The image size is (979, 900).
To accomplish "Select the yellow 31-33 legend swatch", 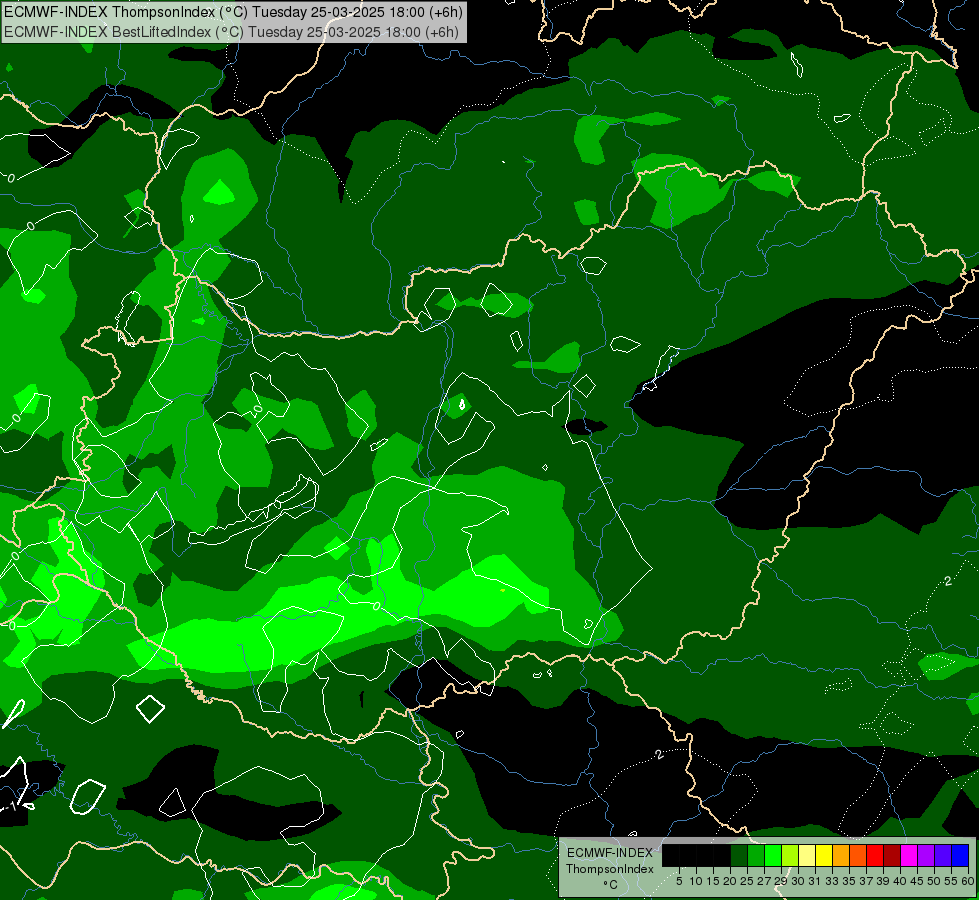I will click(x=824, y=856).
